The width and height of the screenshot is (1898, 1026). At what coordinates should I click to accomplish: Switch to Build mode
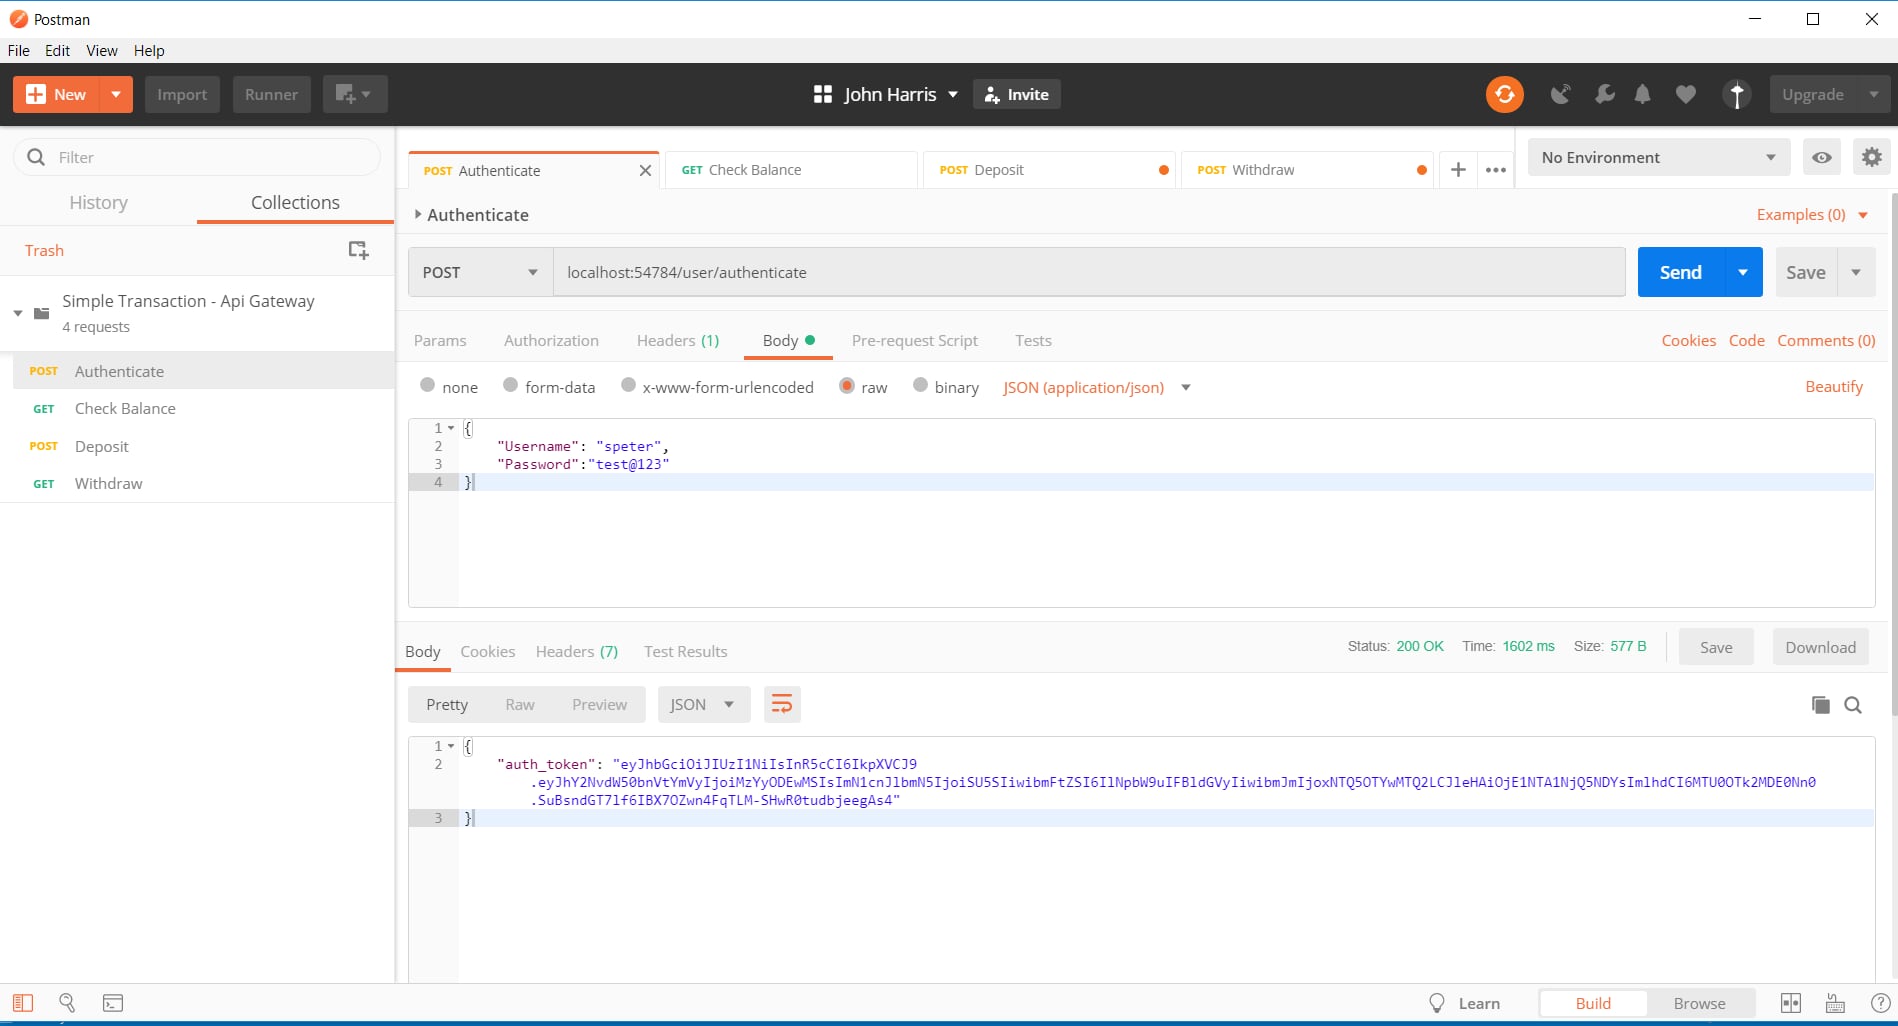(x=1593, y=1003)
